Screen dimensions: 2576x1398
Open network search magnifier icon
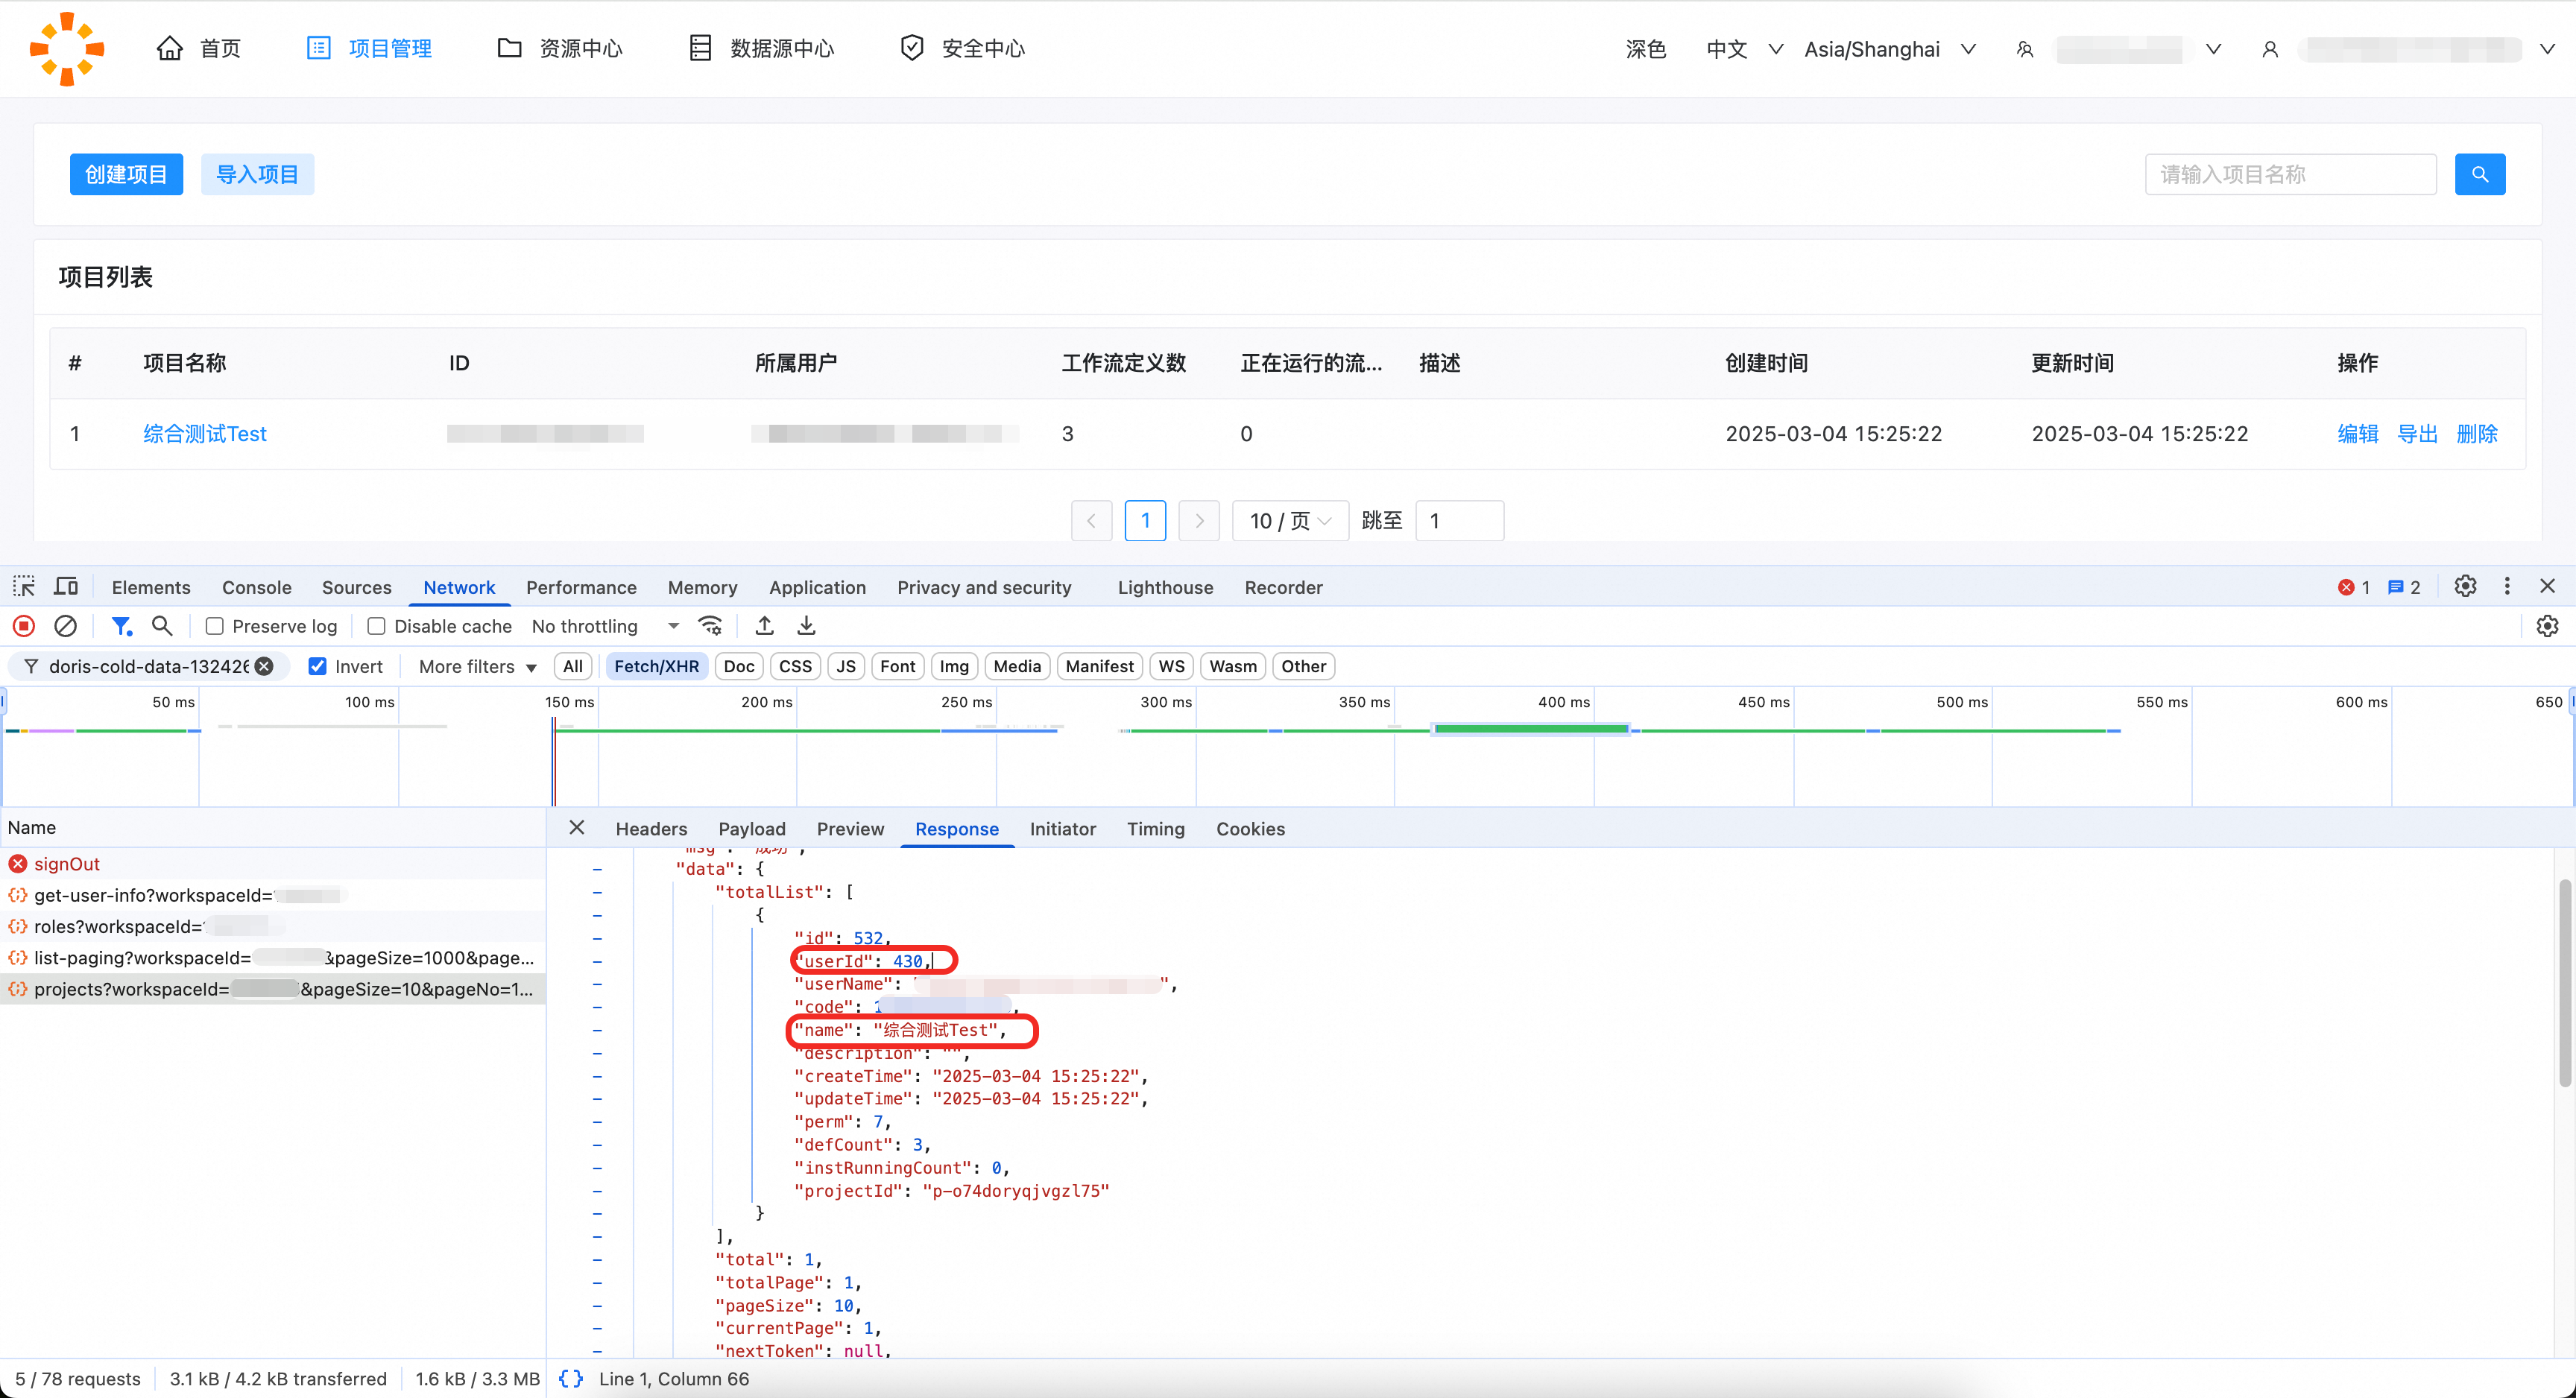[162, 626]
